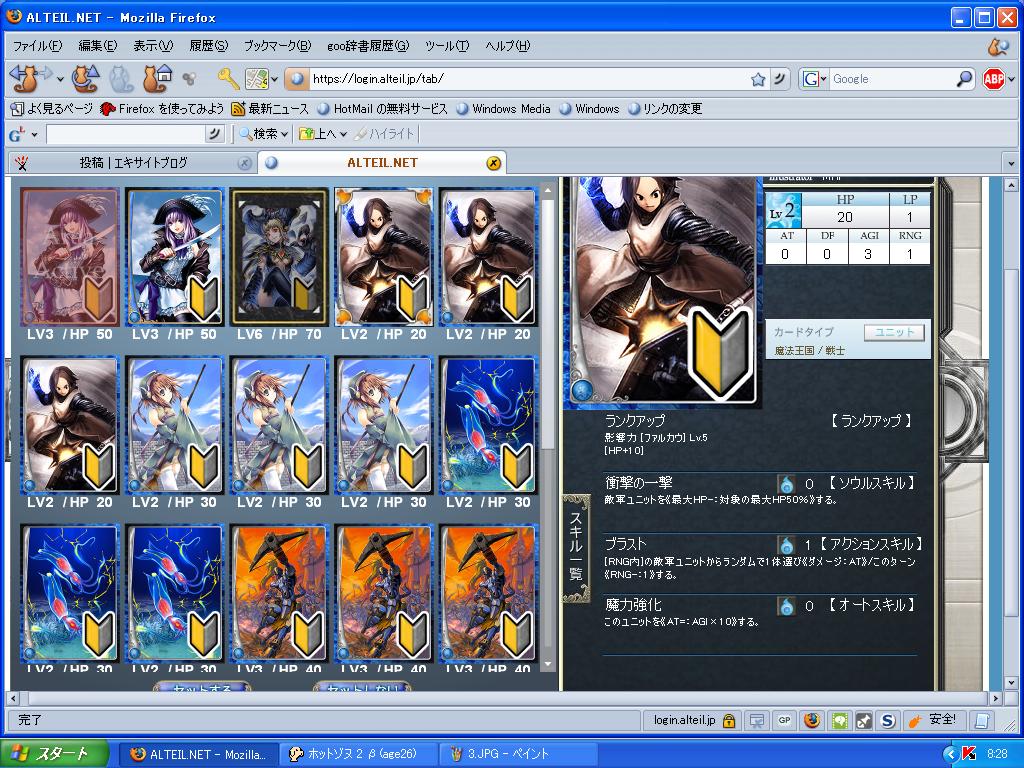The width and height of the screenshot is (1024, 768).
Task: Click the monitor icon in status bar
Action: pyautogui.click(x=757, y=720)
